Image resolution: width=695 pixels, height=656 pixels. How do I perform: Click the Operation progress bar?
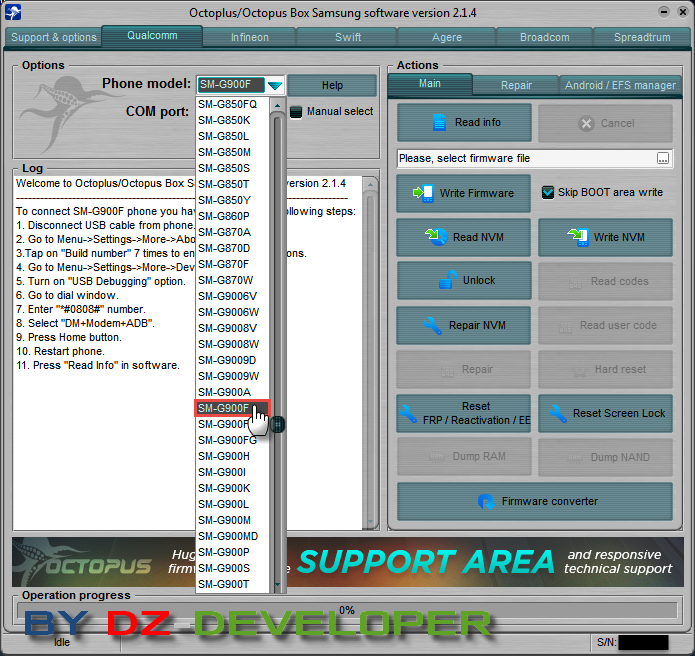tap(347, 610)
